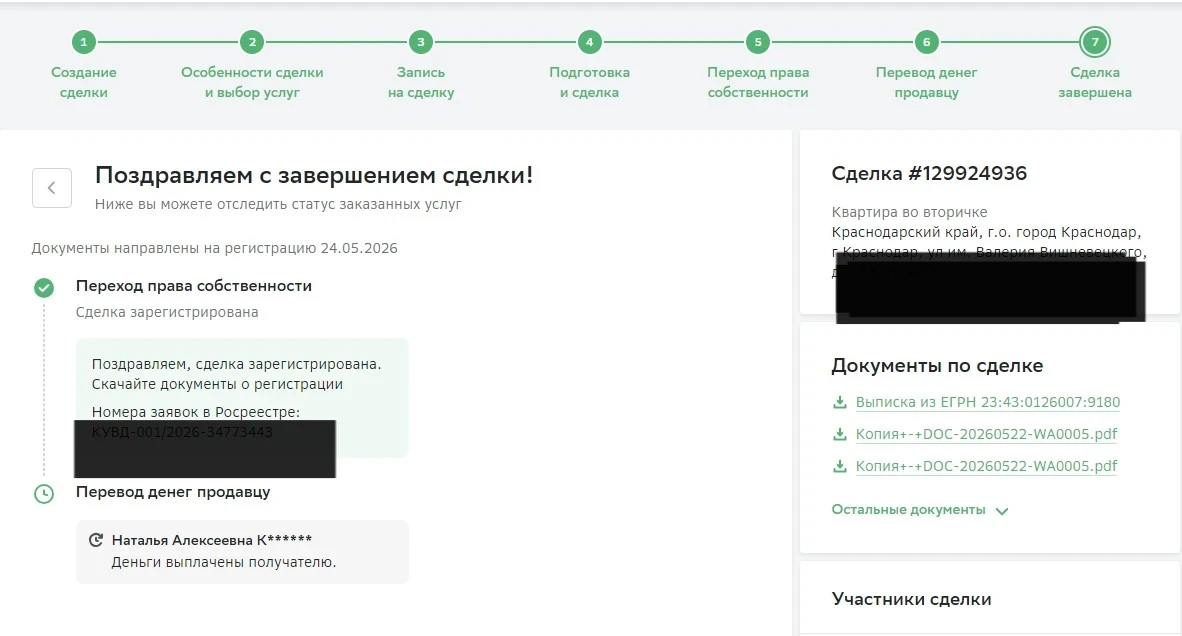This screenshot has height=636, width=1182.
Task: Select step 5 circle in the progress bar
Action: (x=758, y=42)
